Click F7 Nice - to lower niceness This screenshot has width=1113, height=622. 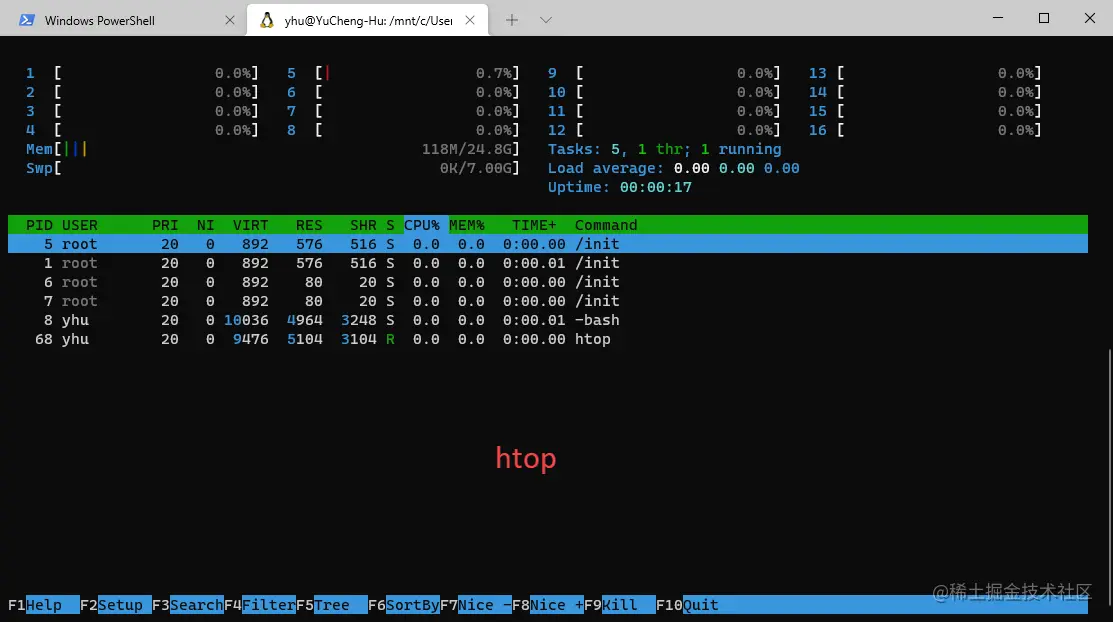476,605
